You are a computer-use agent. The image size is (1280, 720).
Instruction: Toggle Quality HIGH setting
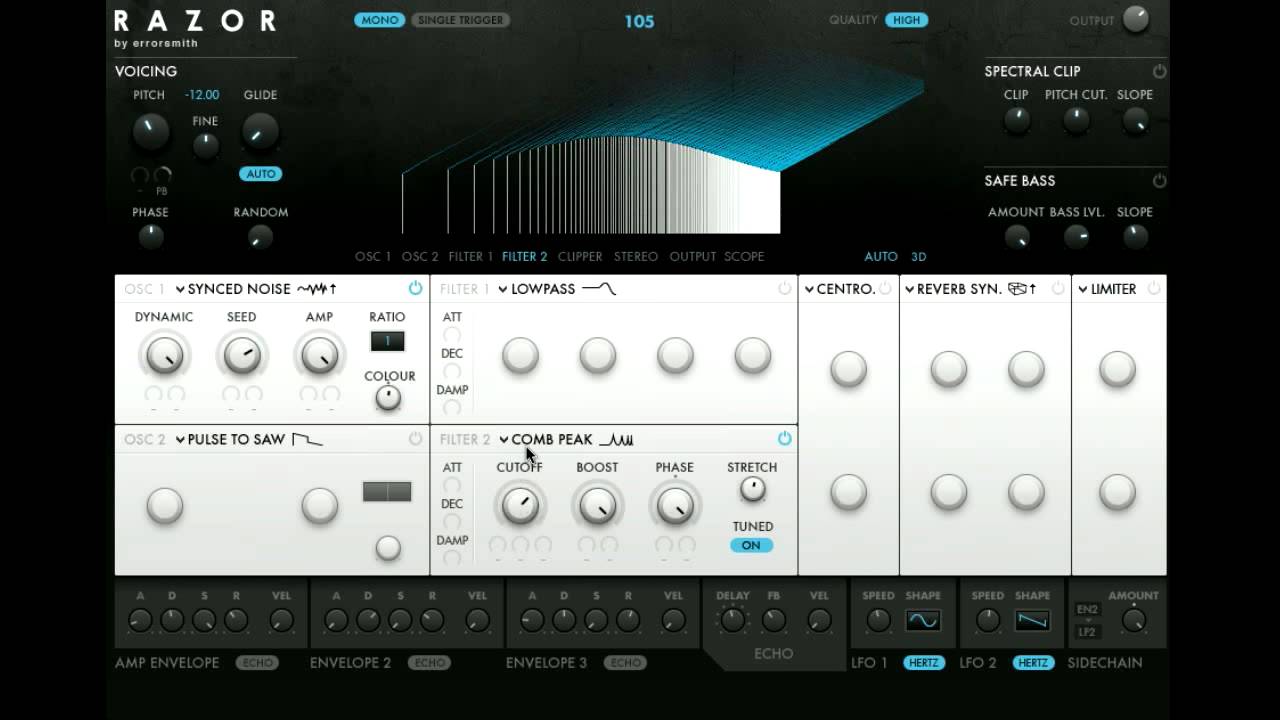point(906,20)
